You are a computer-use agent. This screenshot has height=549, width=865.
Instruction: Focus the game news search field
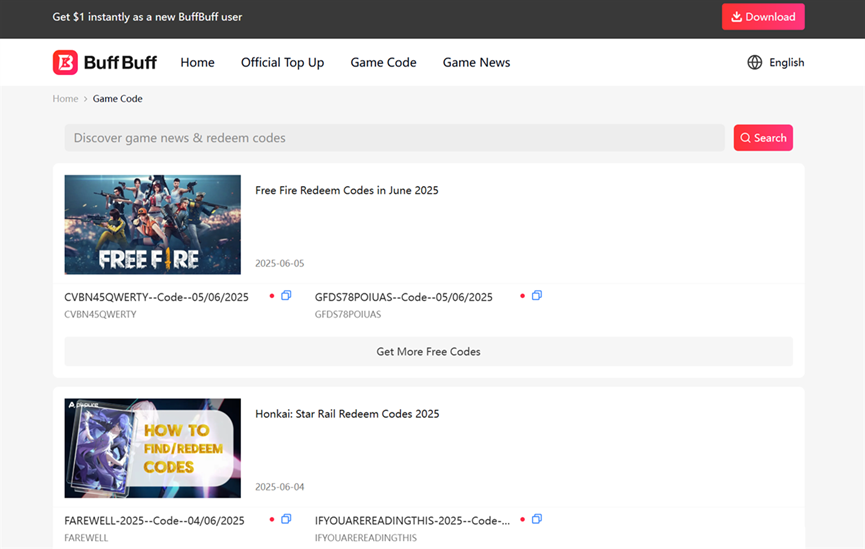click(x=394, y=138)
